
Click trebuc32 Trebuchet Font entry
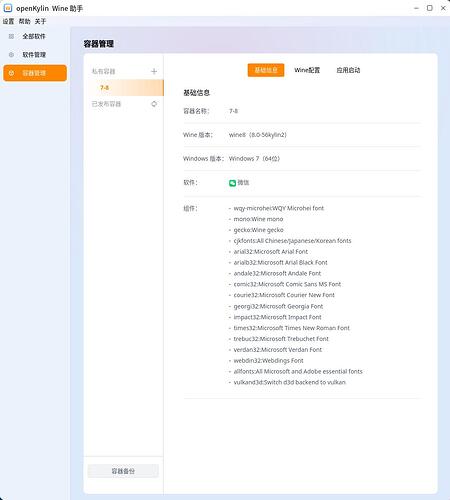tap(281, 339)
